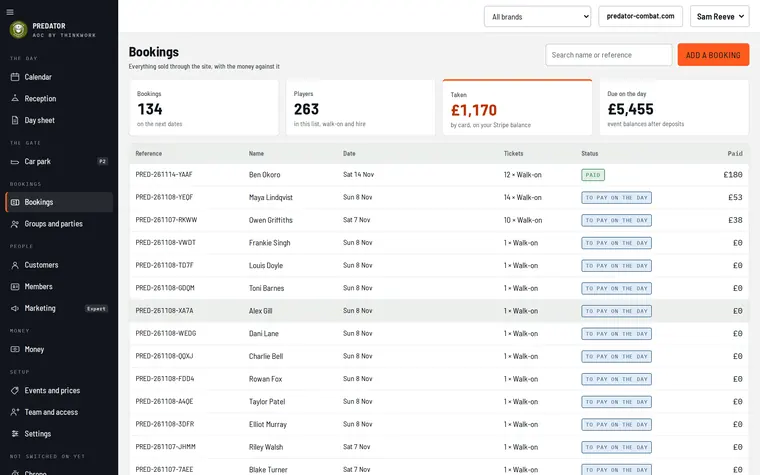Click the name Dani Lane

tap(264, 333)
